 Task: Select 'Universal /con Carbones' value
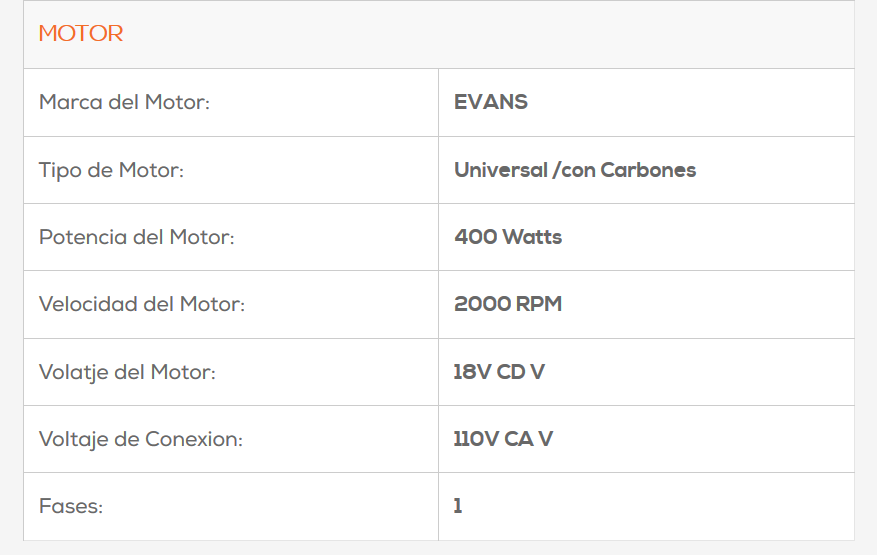(x=574, y=170)
